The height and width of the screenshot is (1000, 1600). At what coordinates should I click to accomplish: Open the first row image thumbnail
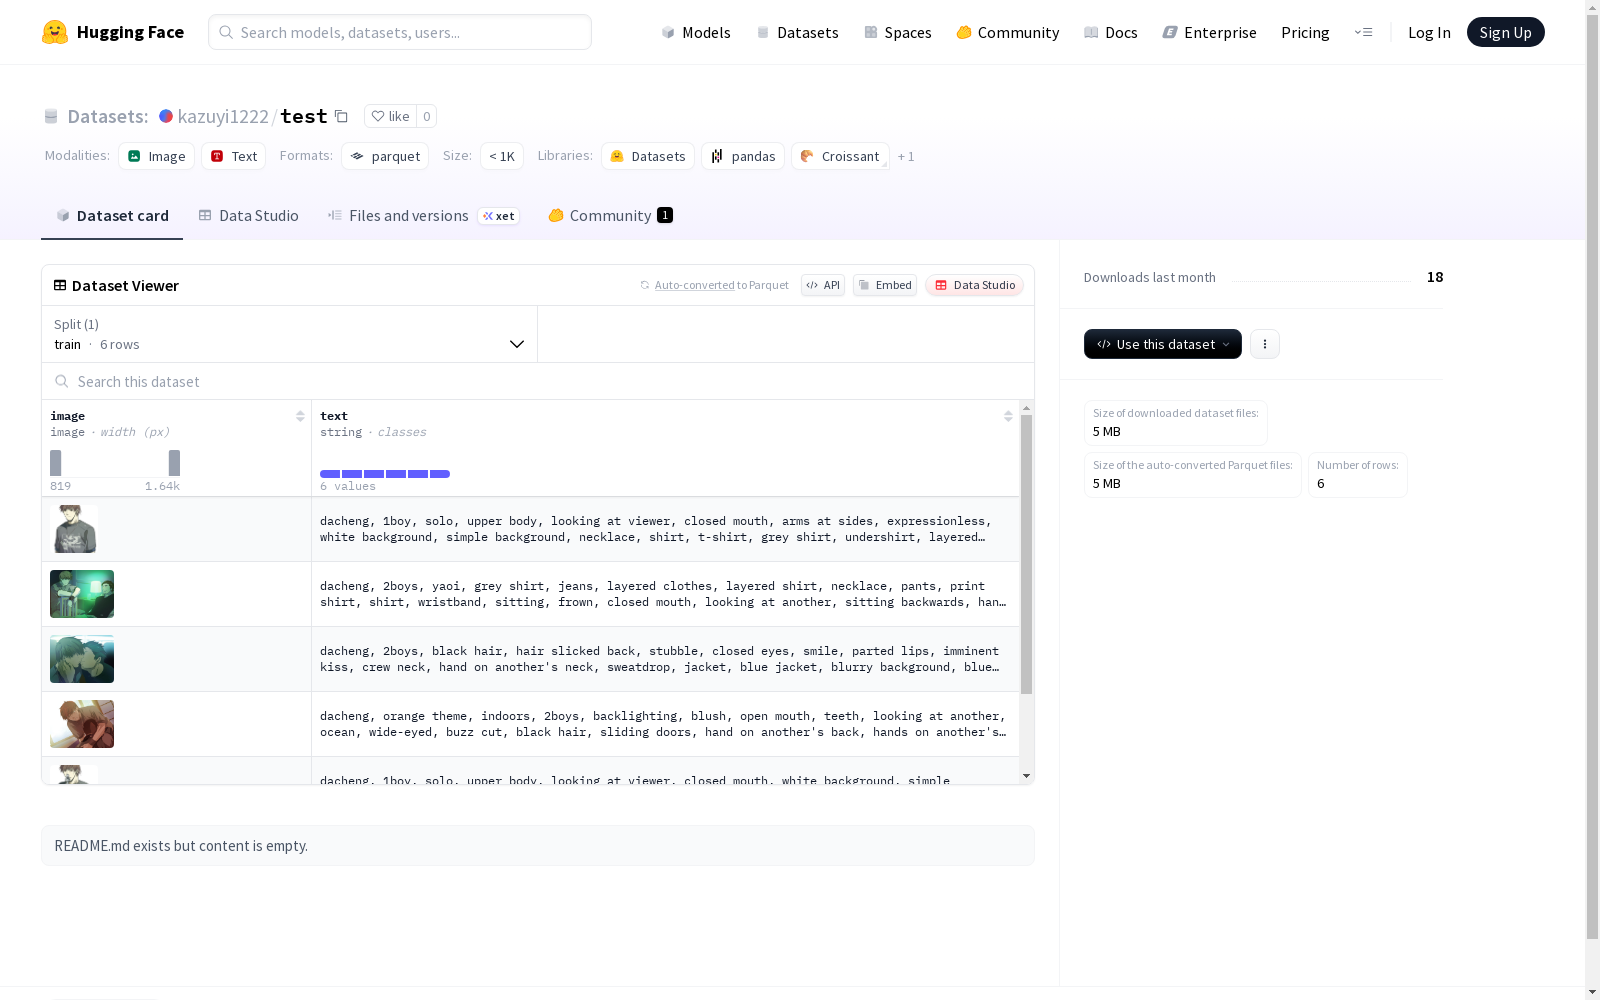coord(74,529)
